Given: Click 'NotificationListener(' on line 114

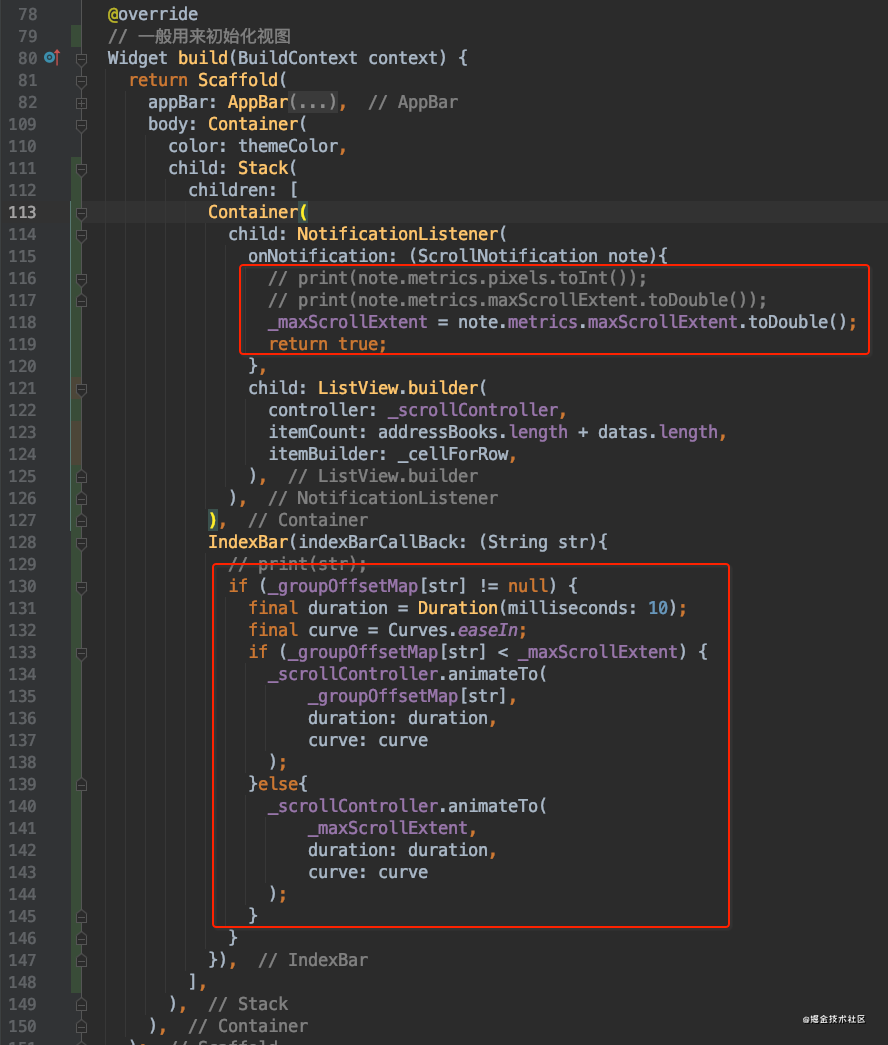Looking at the screenshot, I should 402,234.
